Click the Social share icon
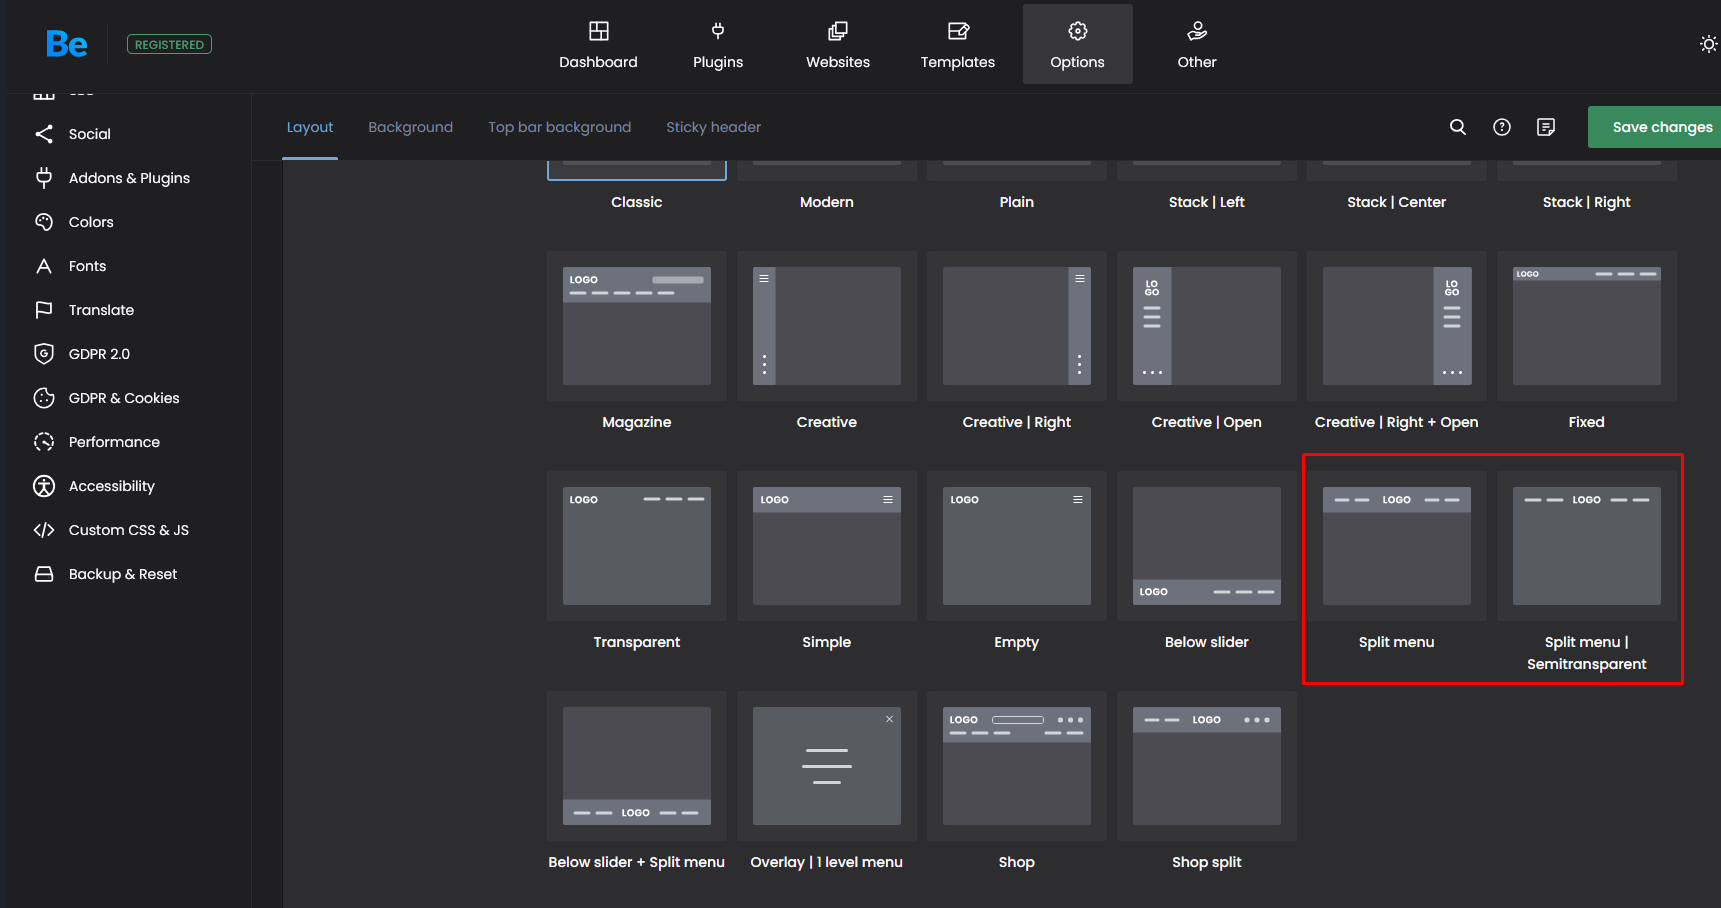Image resolution: width=1721 pixels, height=908 pixels. tap(44, 134)
